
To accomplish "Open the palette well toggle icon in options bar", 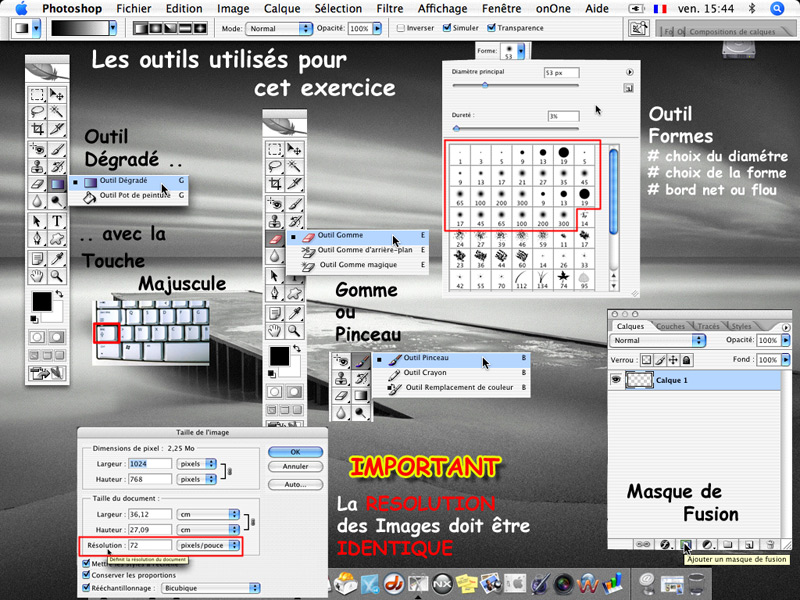I will [638, 29].
